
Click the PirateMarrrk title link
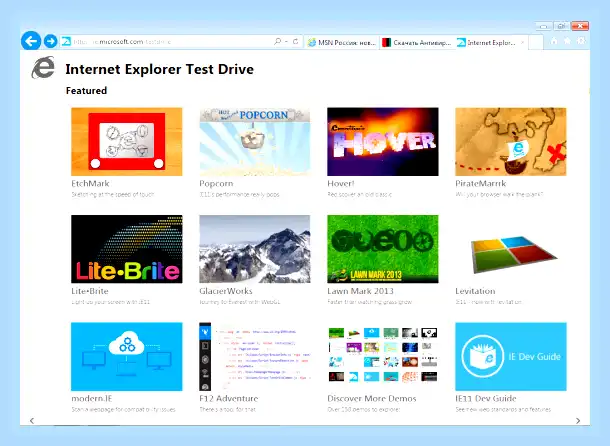tap(481, 183)
